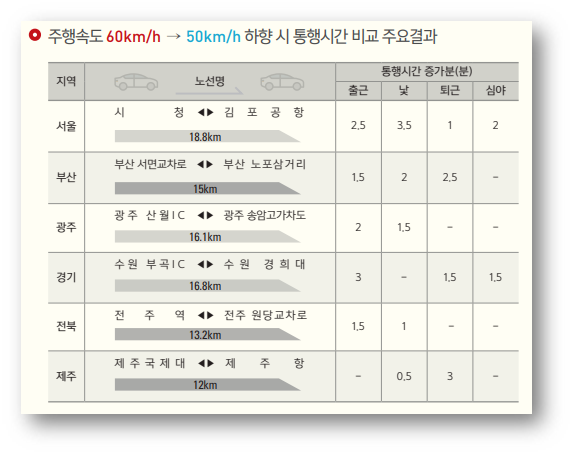Viewport: 574px width, 456px height.
Task: Select 서울 row 출근 value 2.5
Action: click(358, 125)
